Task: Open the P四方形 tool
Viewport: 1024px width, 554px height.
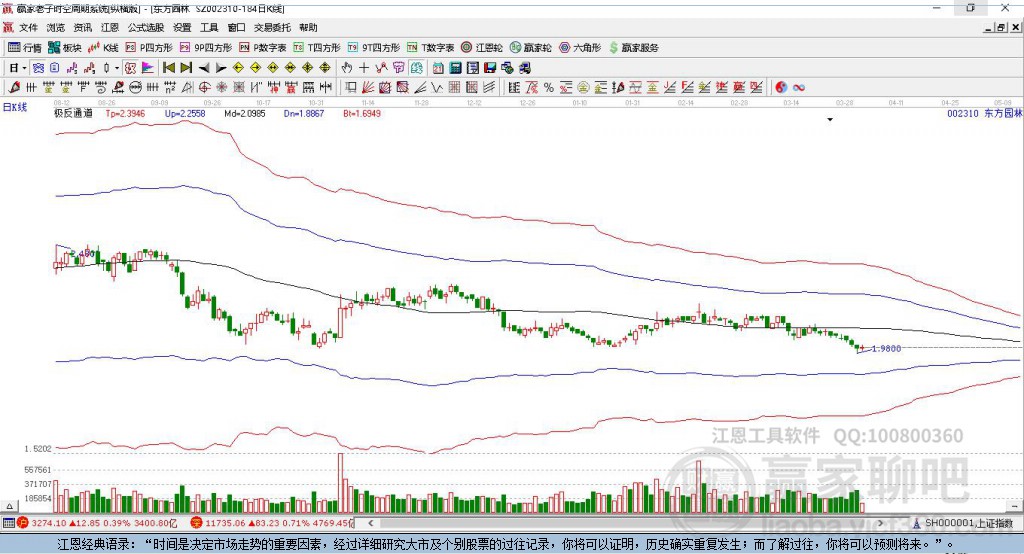Action: (149, 48)
